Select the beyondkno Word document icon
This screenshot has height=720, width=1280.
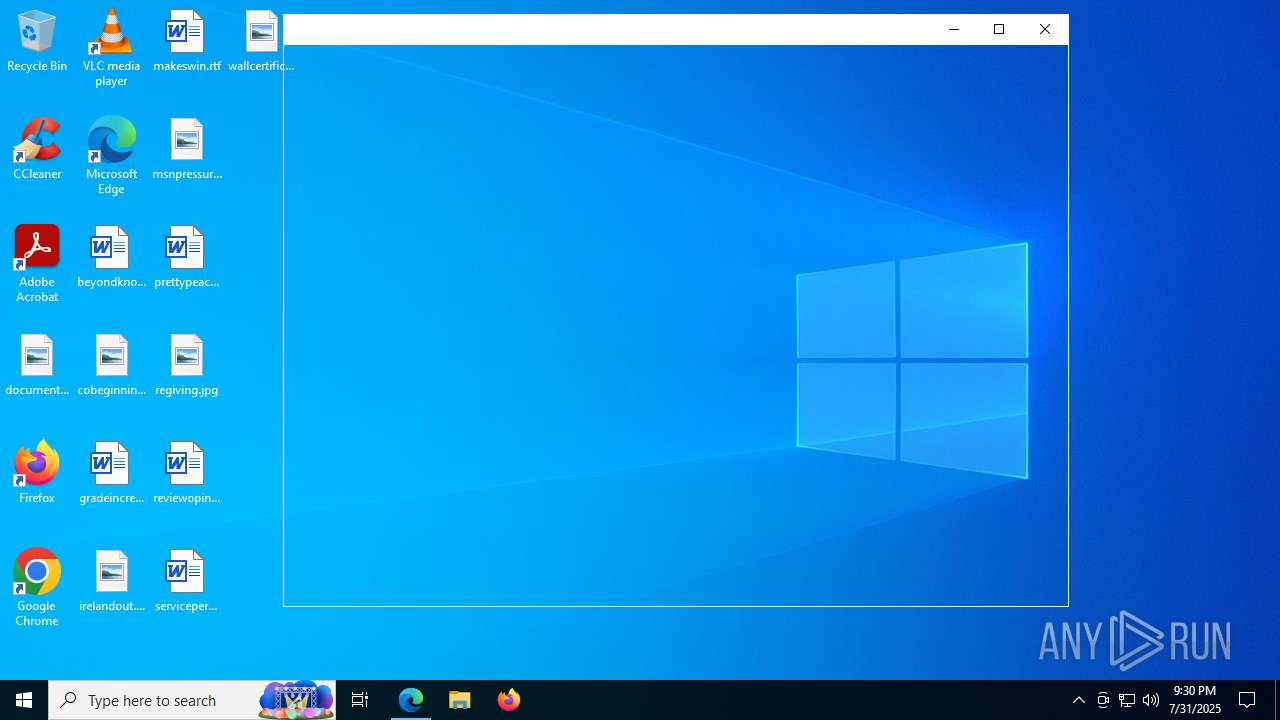(x=111, y=258)
